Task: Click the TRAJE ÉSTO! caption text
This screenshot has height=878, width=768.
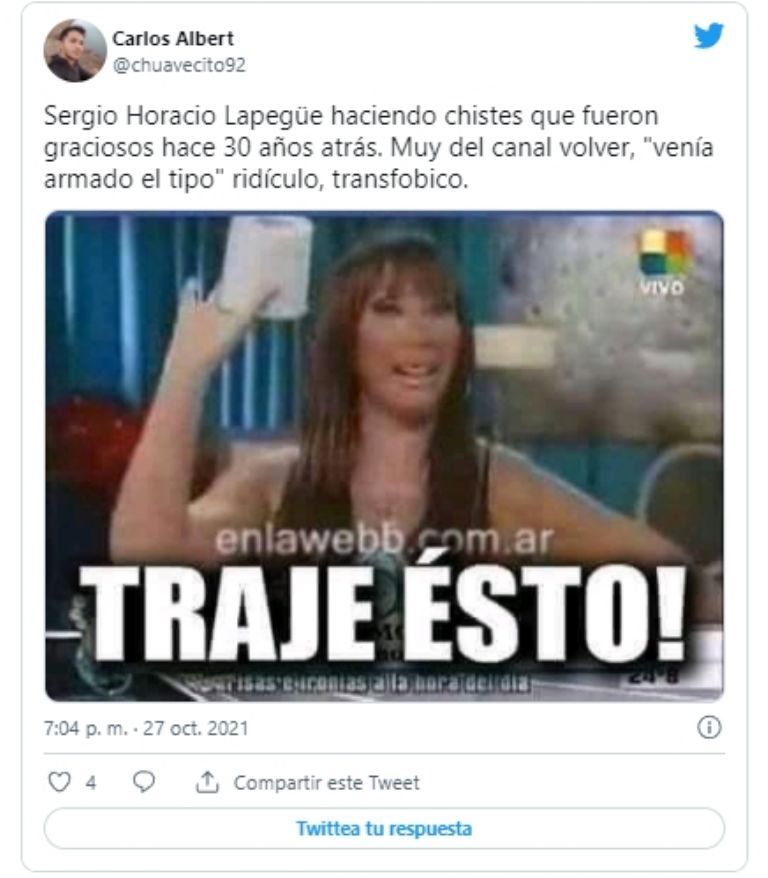Action: tap(383, 613)
